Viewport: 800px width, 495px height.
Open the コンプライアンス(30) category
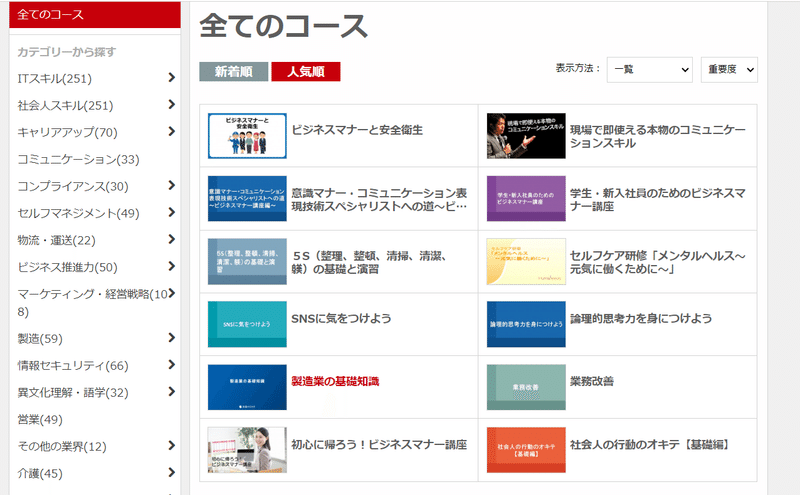tap(73, 187)
